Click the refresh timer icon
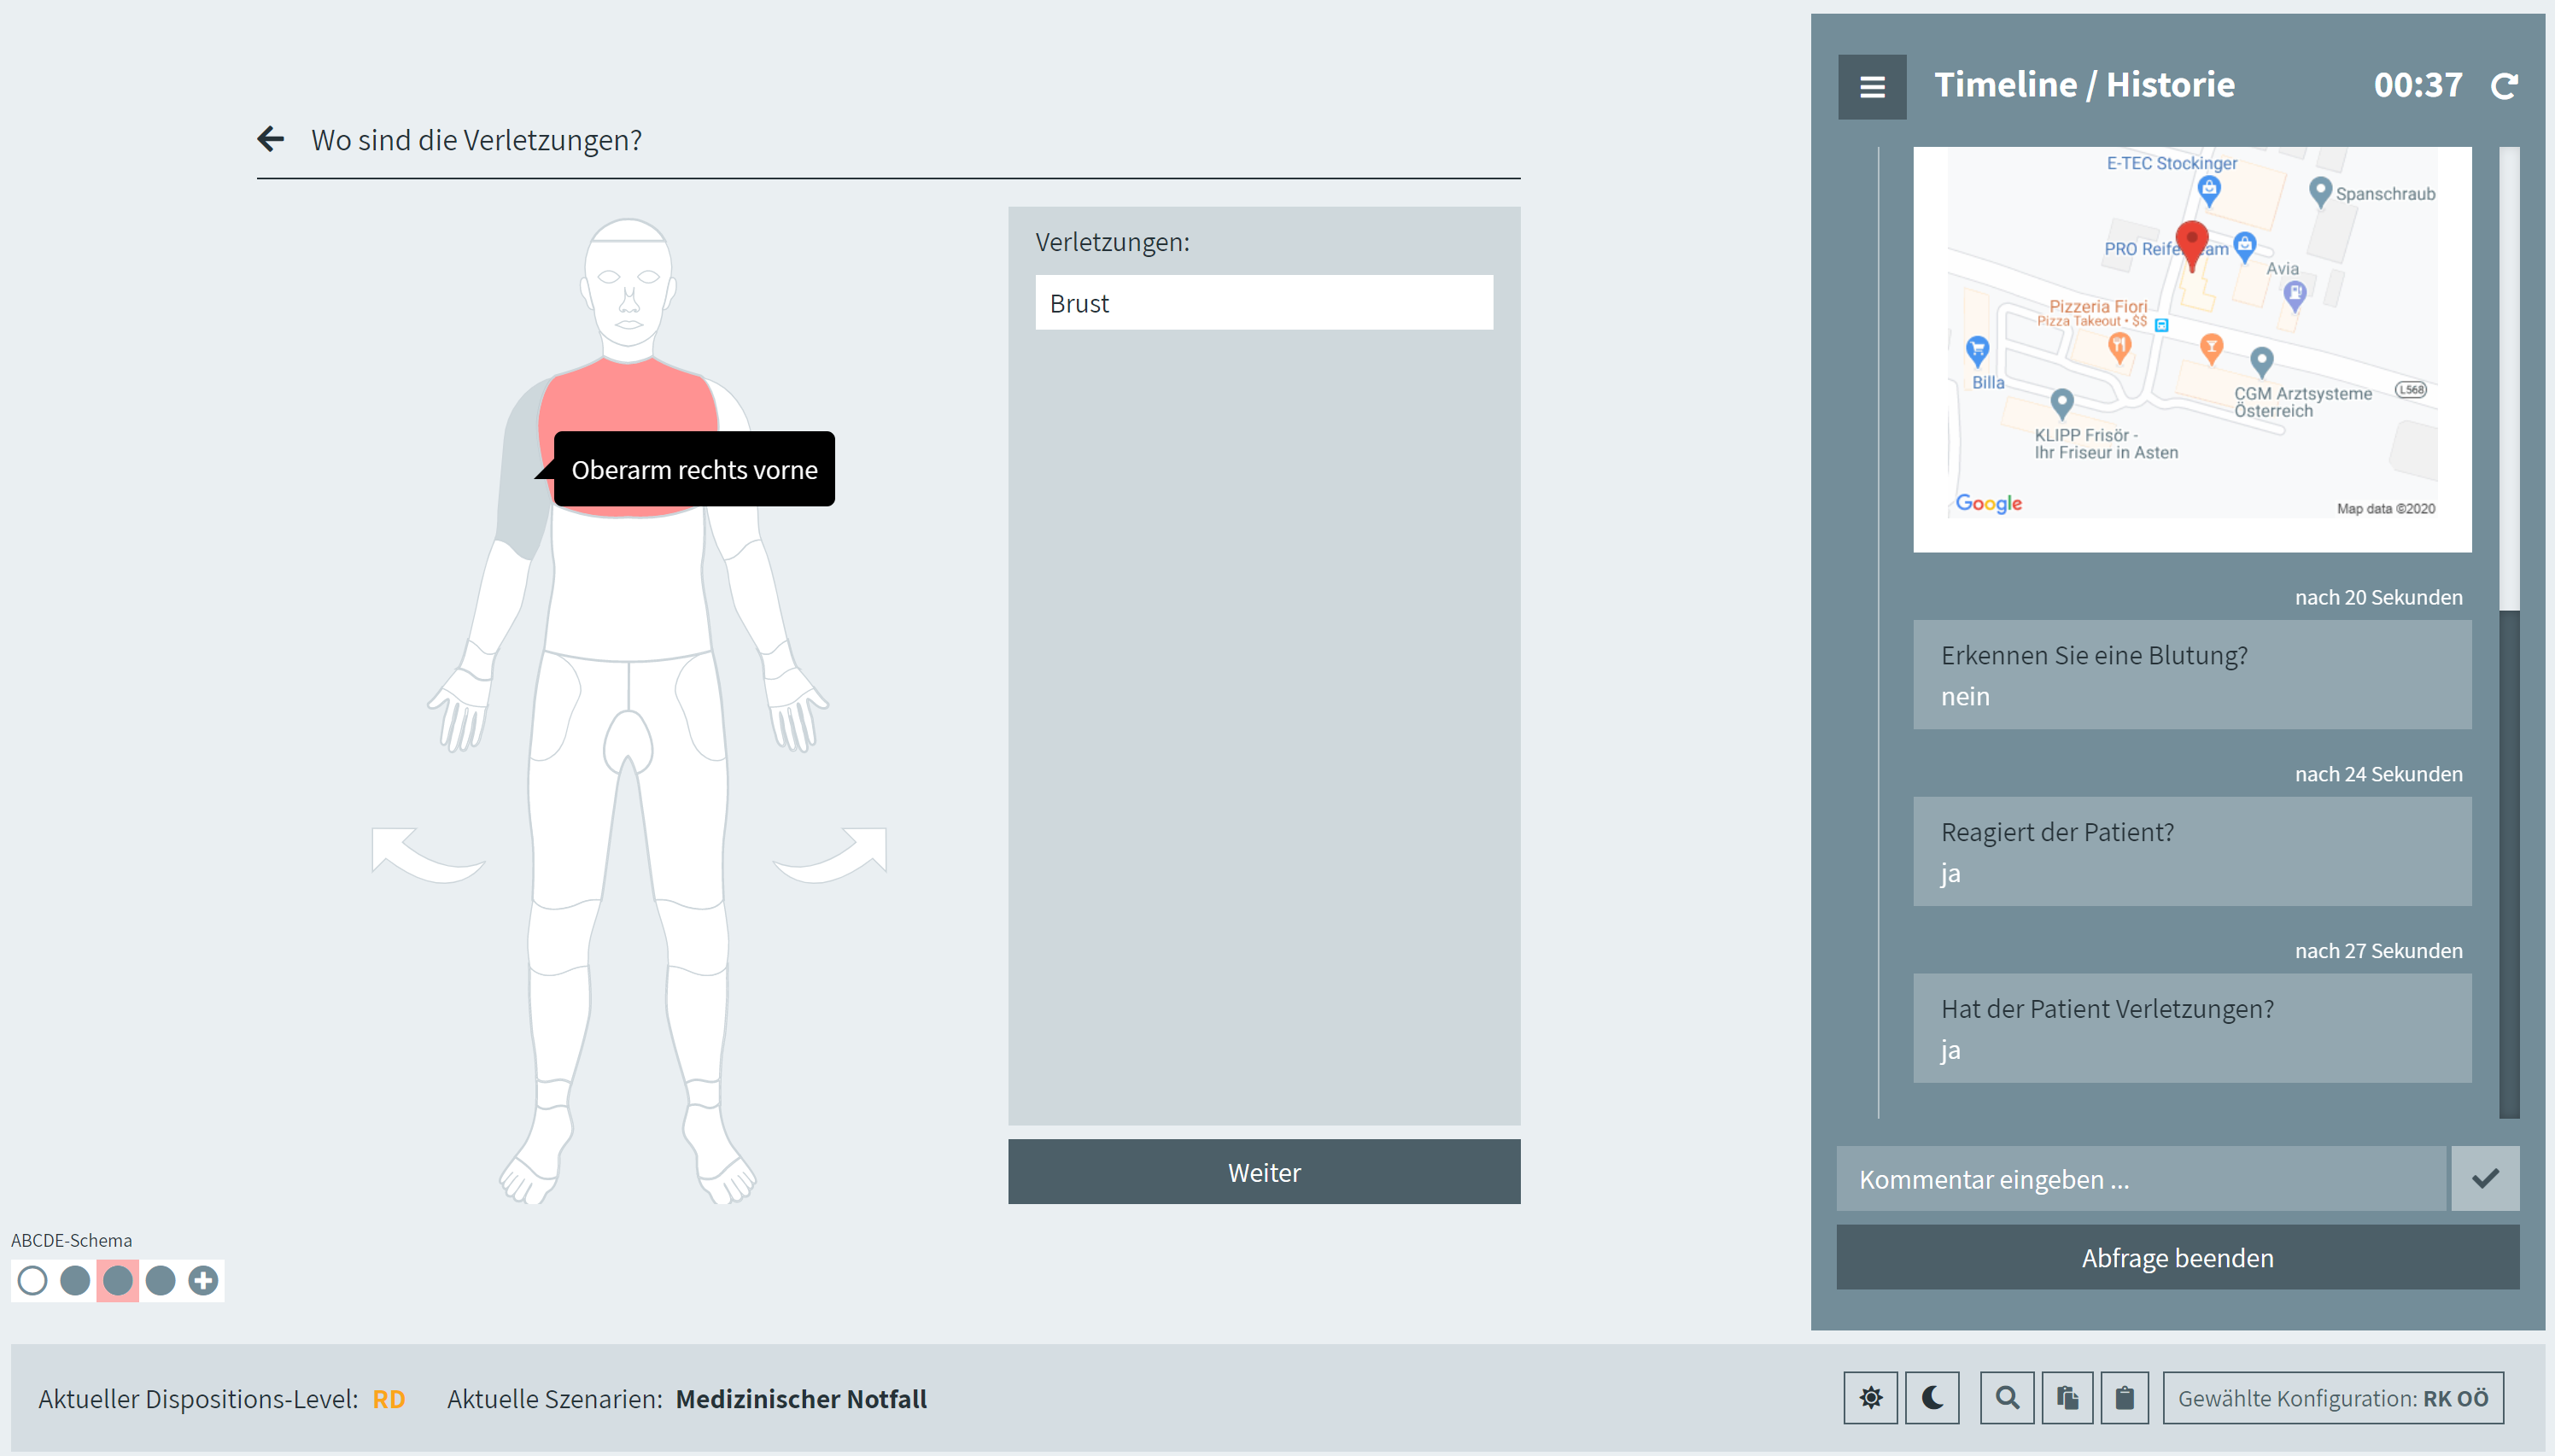Viewport: 2555px width, 1456px height. point(2503,87)
